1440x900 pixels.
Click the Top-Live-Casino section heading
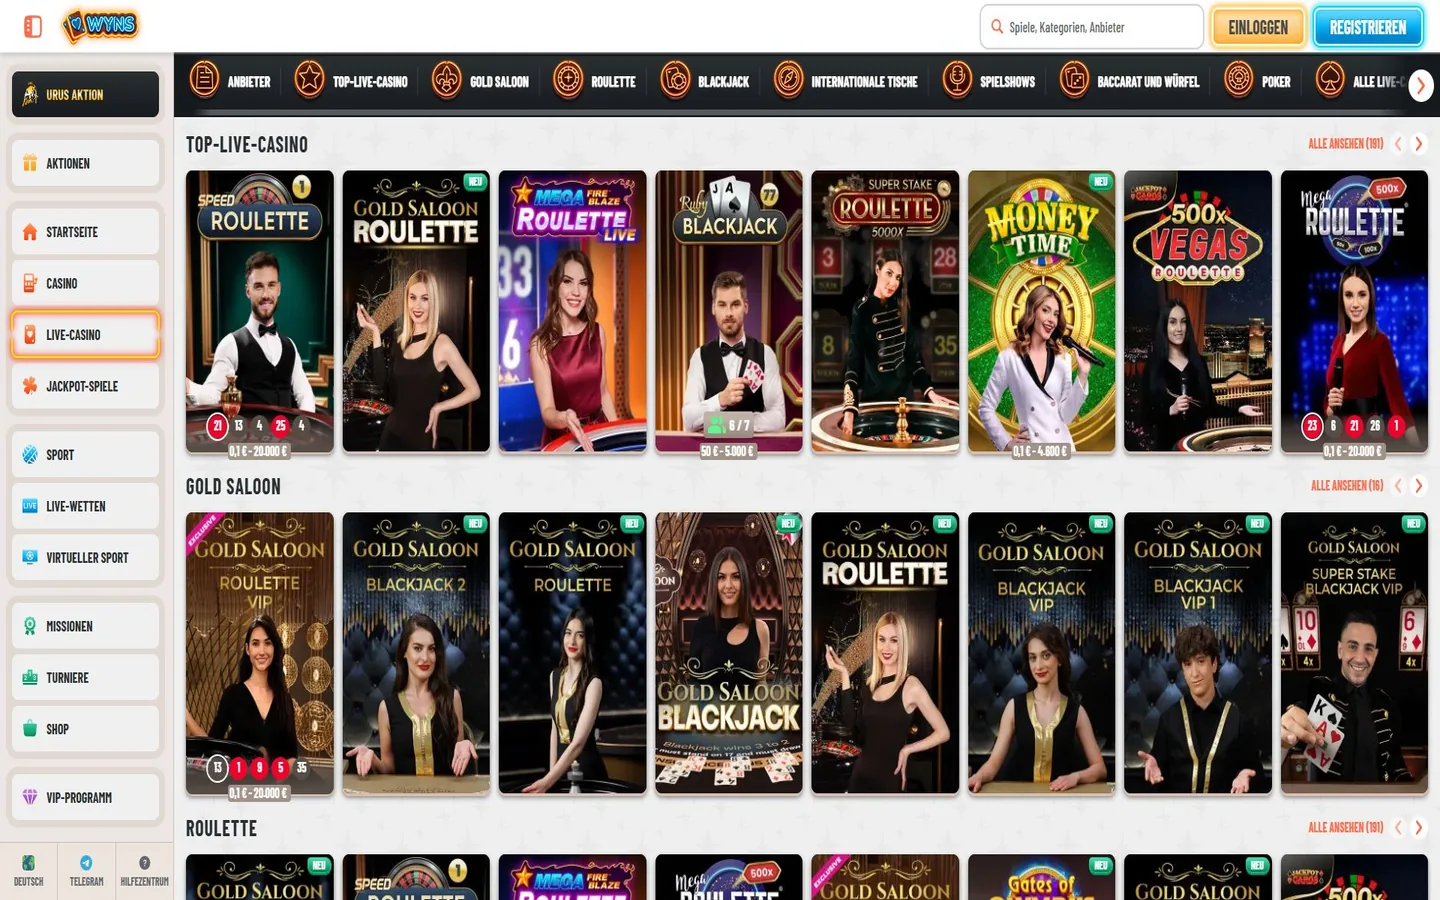tap(247, 145)
